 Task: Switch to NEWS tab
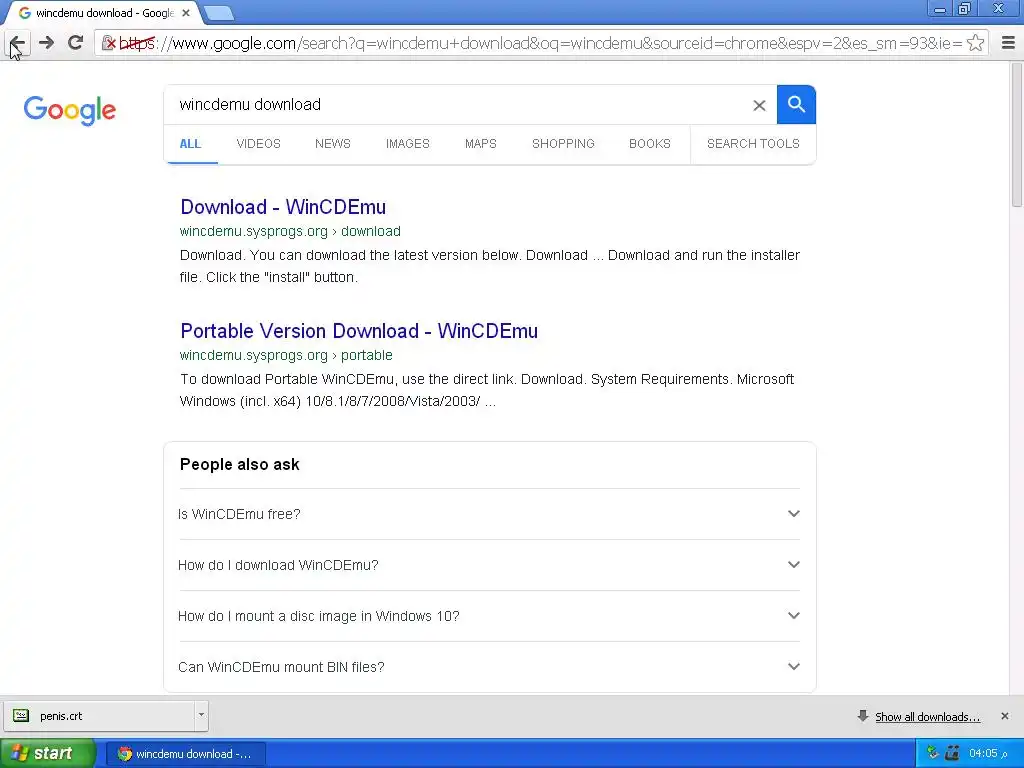pos(332,144)
